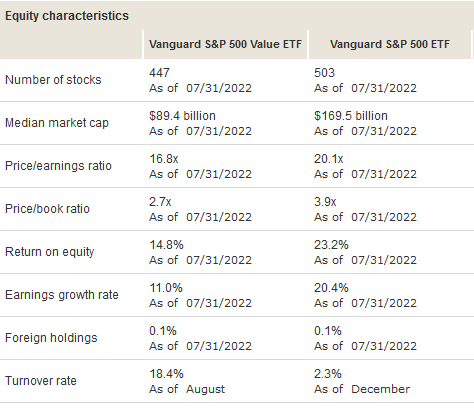Click the Median market cap label

tap(57, 123)
